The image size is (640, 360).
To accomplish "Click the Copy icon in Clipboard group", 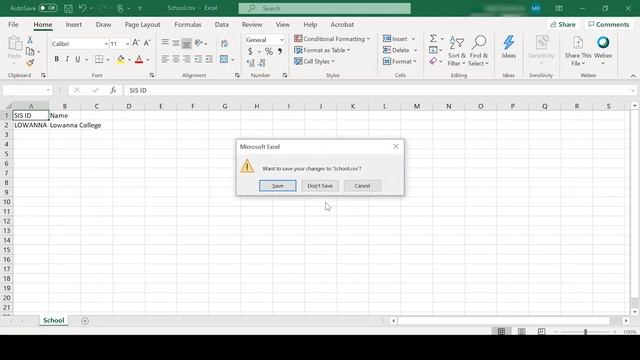I will click(x=30, y=51).
